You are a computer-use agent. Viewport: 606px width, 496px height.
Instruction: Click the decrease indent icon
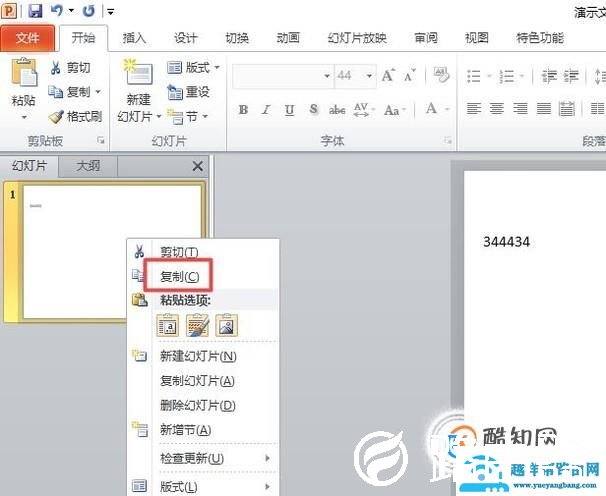click(x=548, y=76)
